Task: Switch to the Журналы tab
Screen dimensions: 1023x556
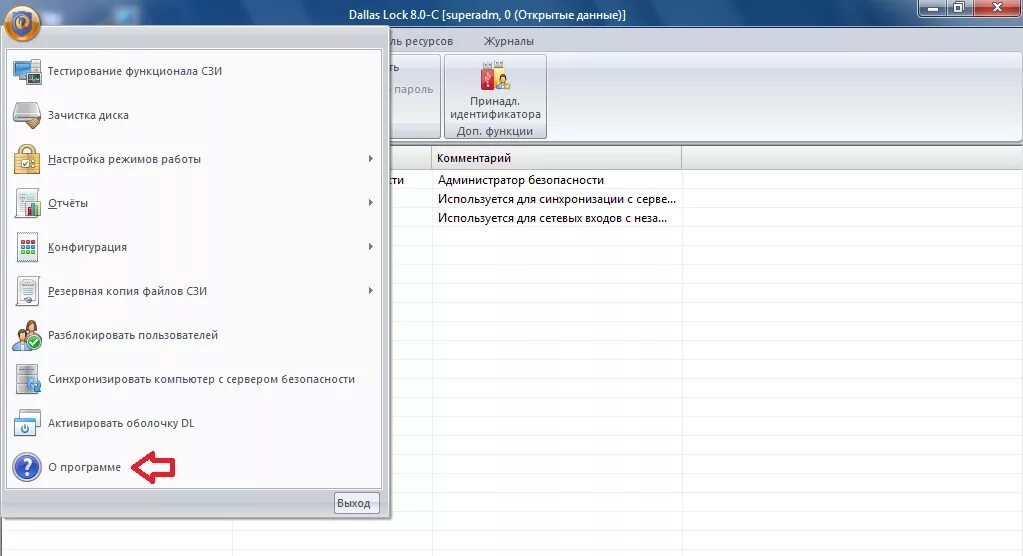Action: [508, 41]
